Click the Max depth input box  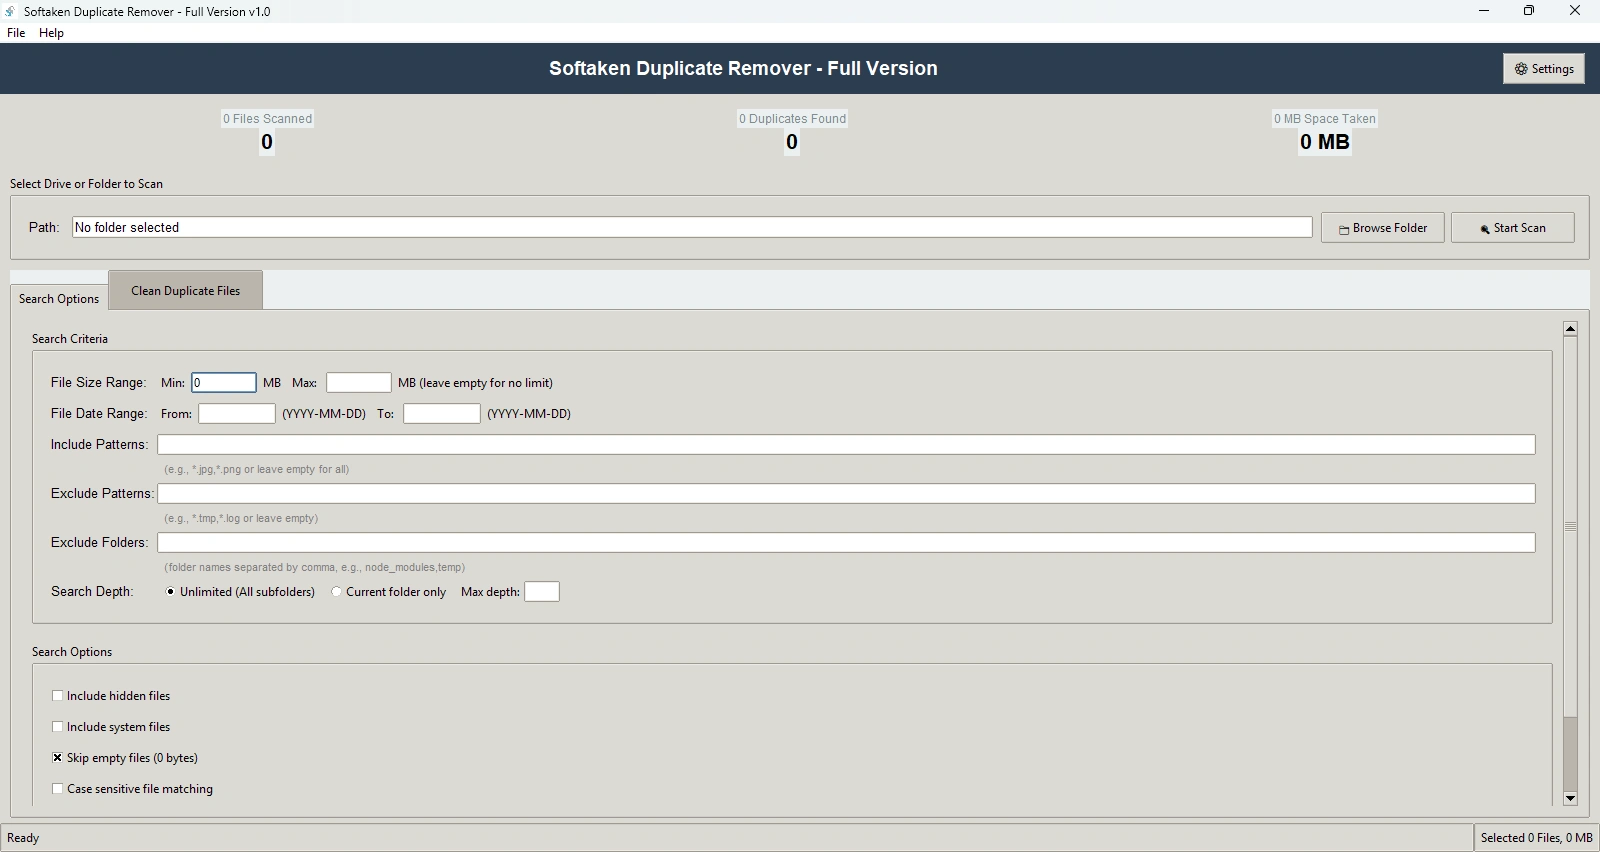tap(541, 592)
